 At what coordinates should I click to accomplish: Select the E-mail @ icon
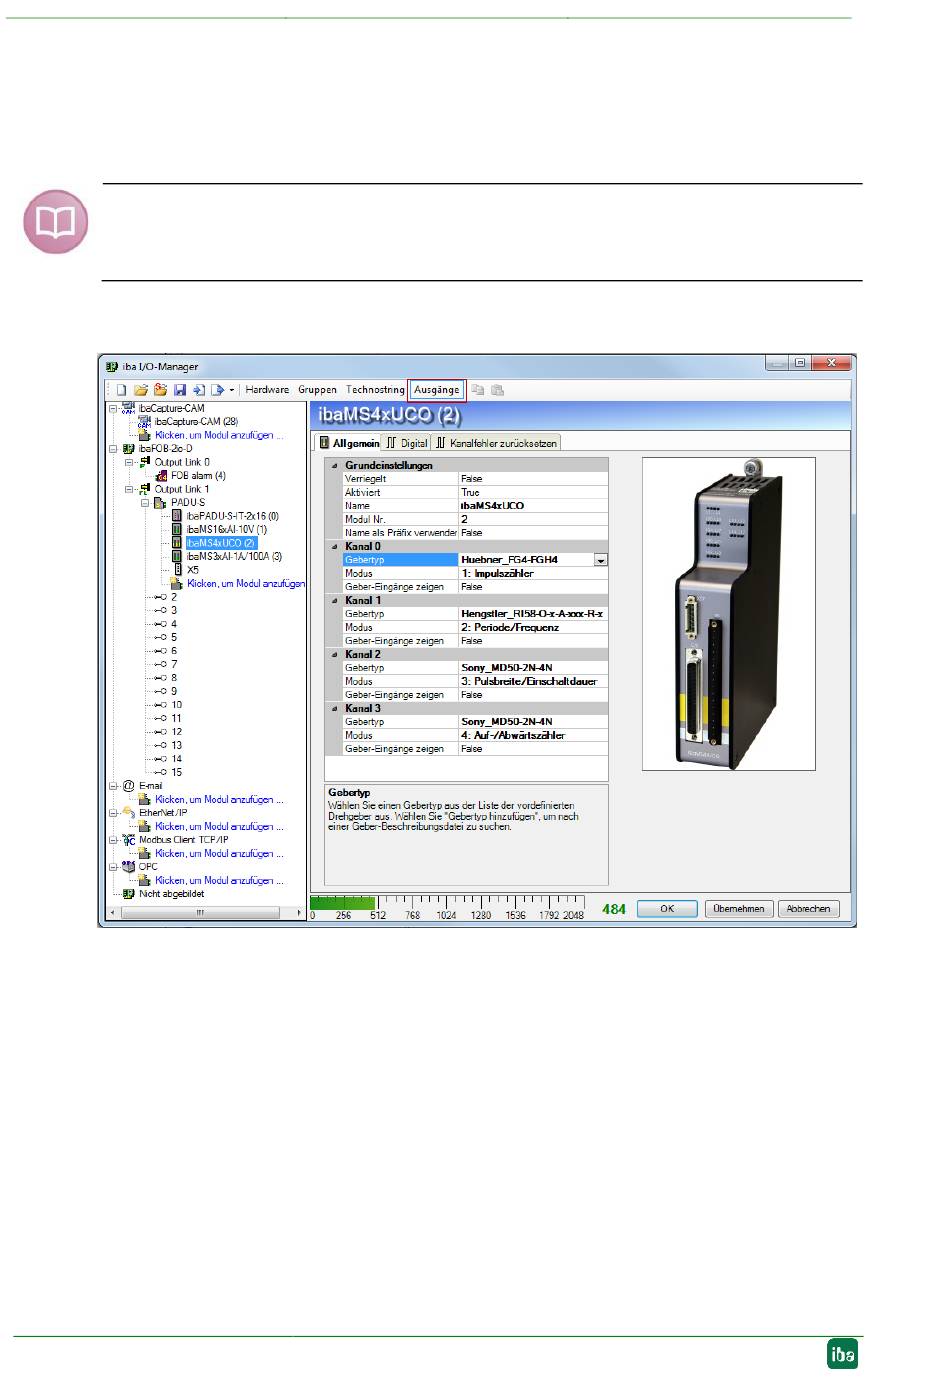[x=128, y=786]
